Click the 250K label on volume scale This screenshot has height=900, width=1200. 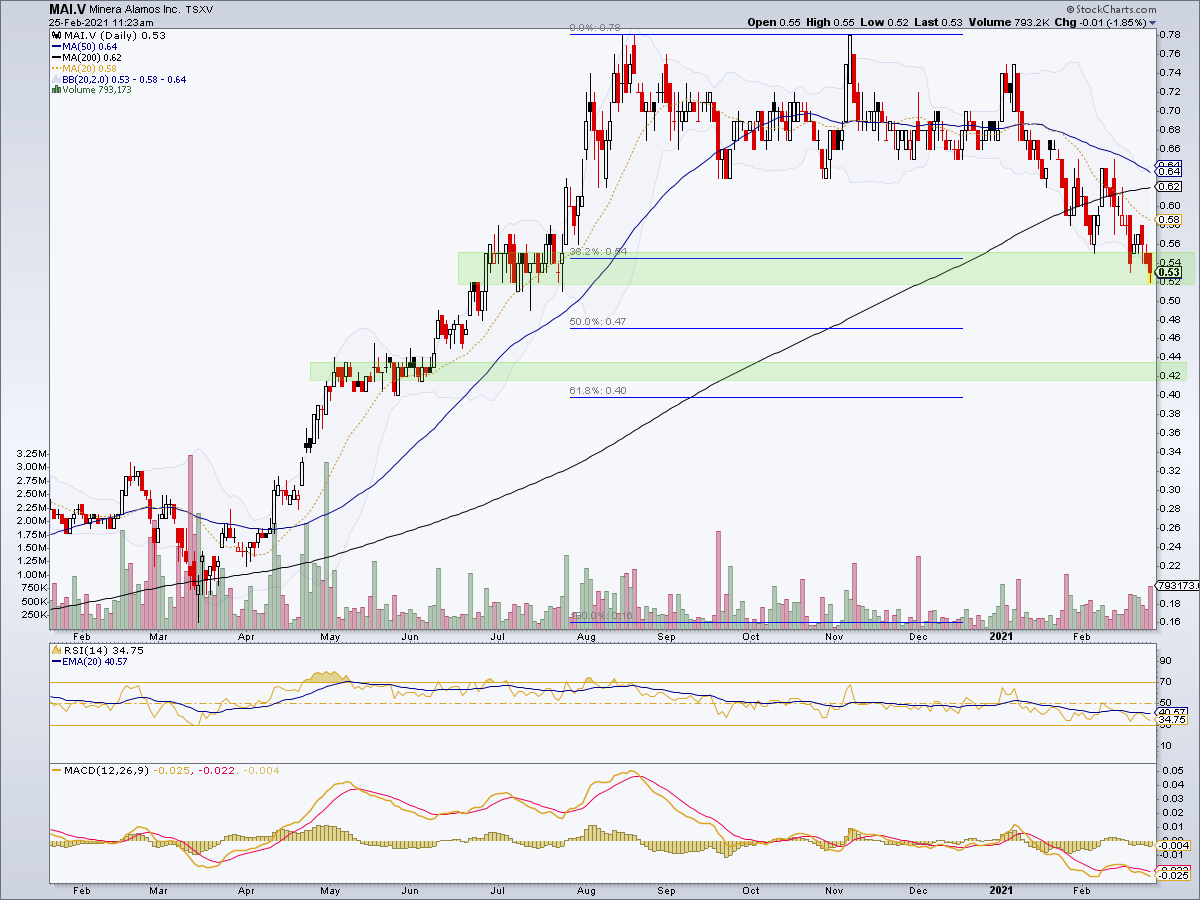[x=35, y=615]
